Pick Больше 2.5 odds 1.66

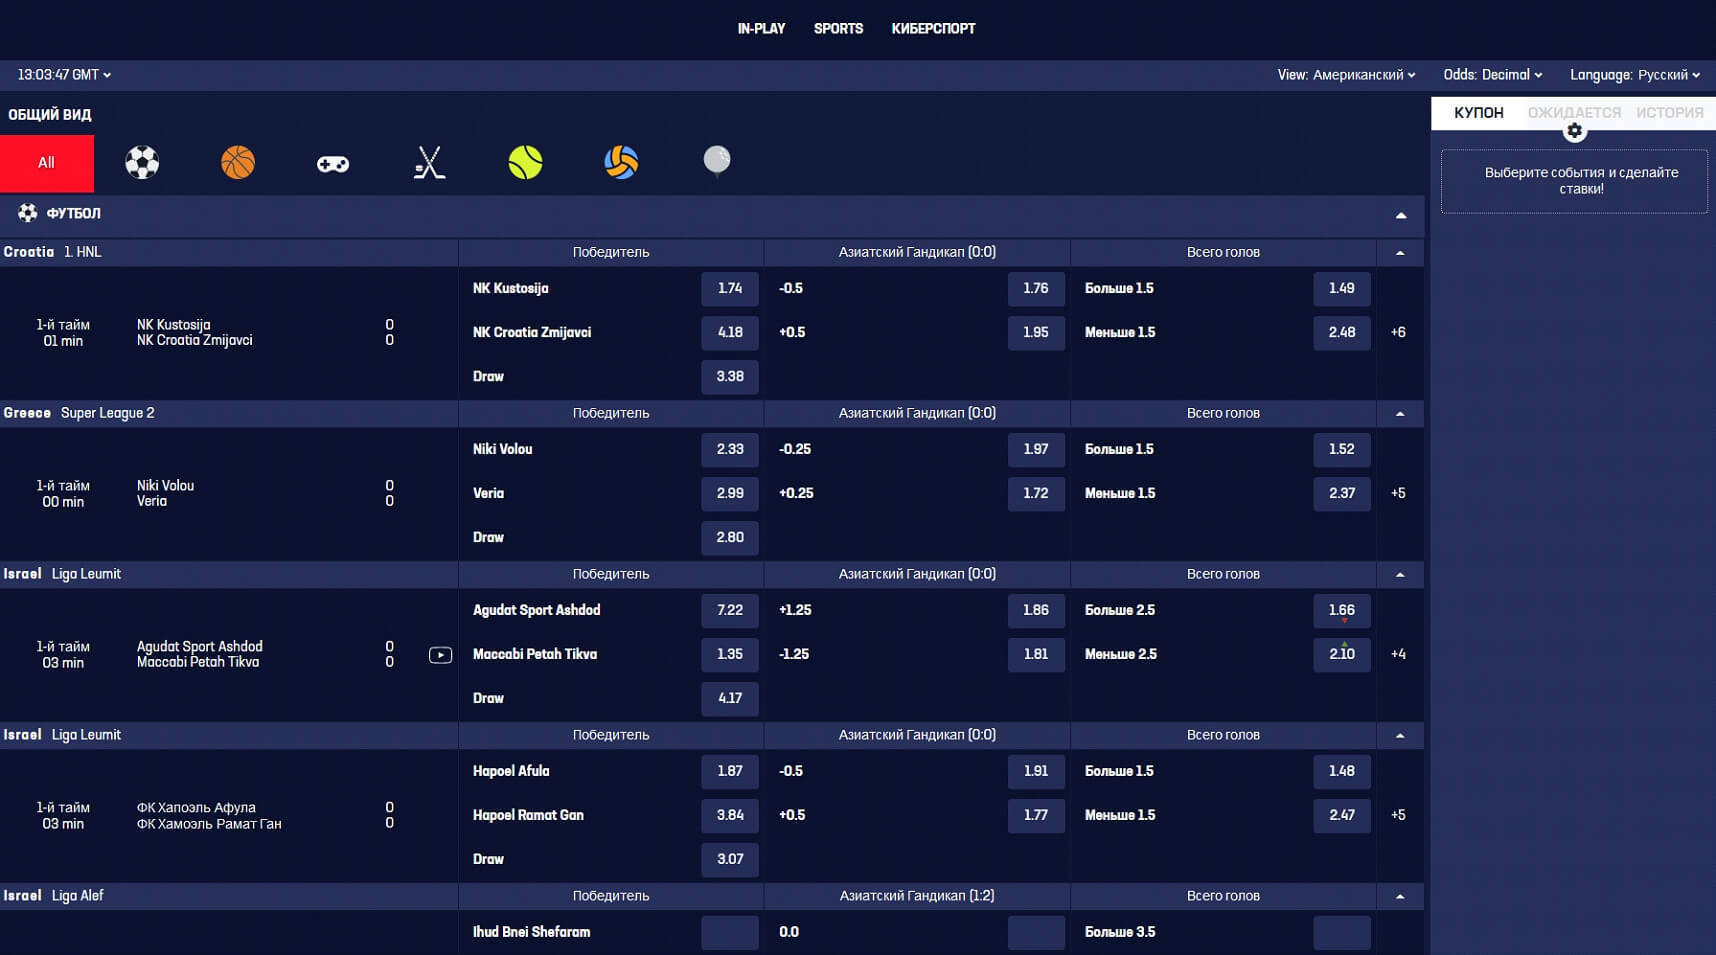click(1342, 611)
